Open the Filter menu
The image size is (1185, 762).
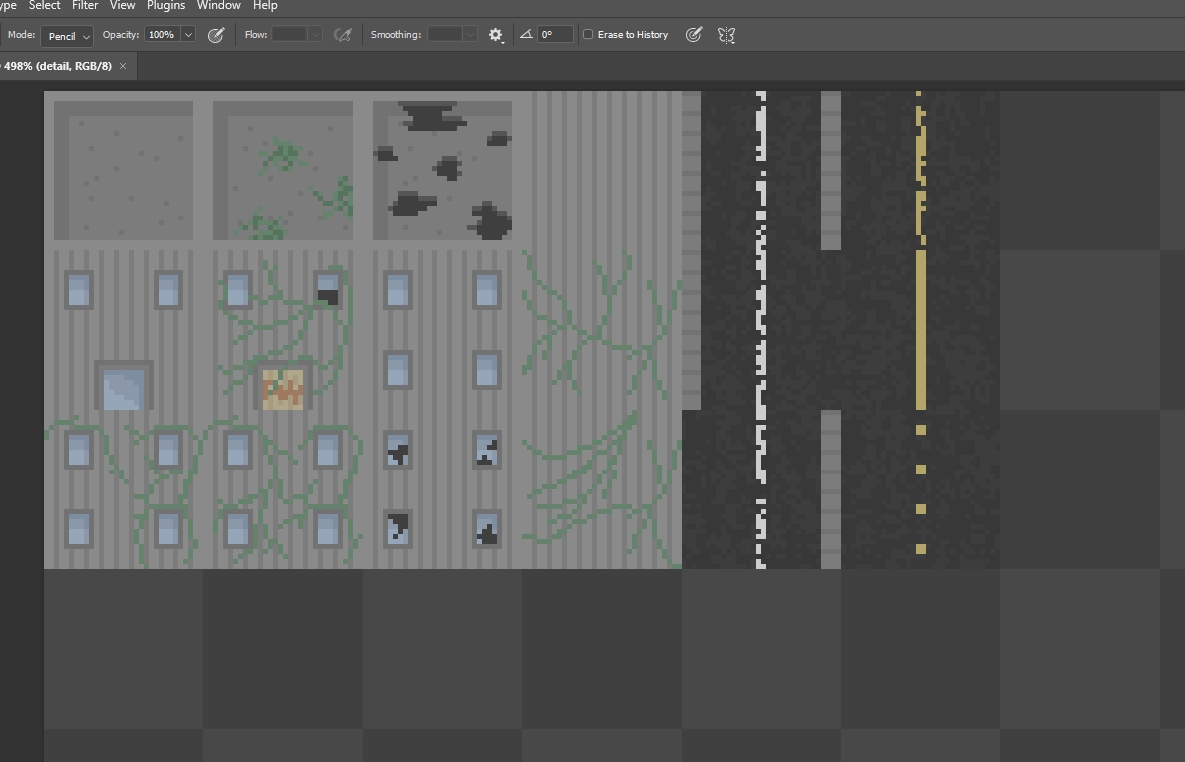[85, 5]
